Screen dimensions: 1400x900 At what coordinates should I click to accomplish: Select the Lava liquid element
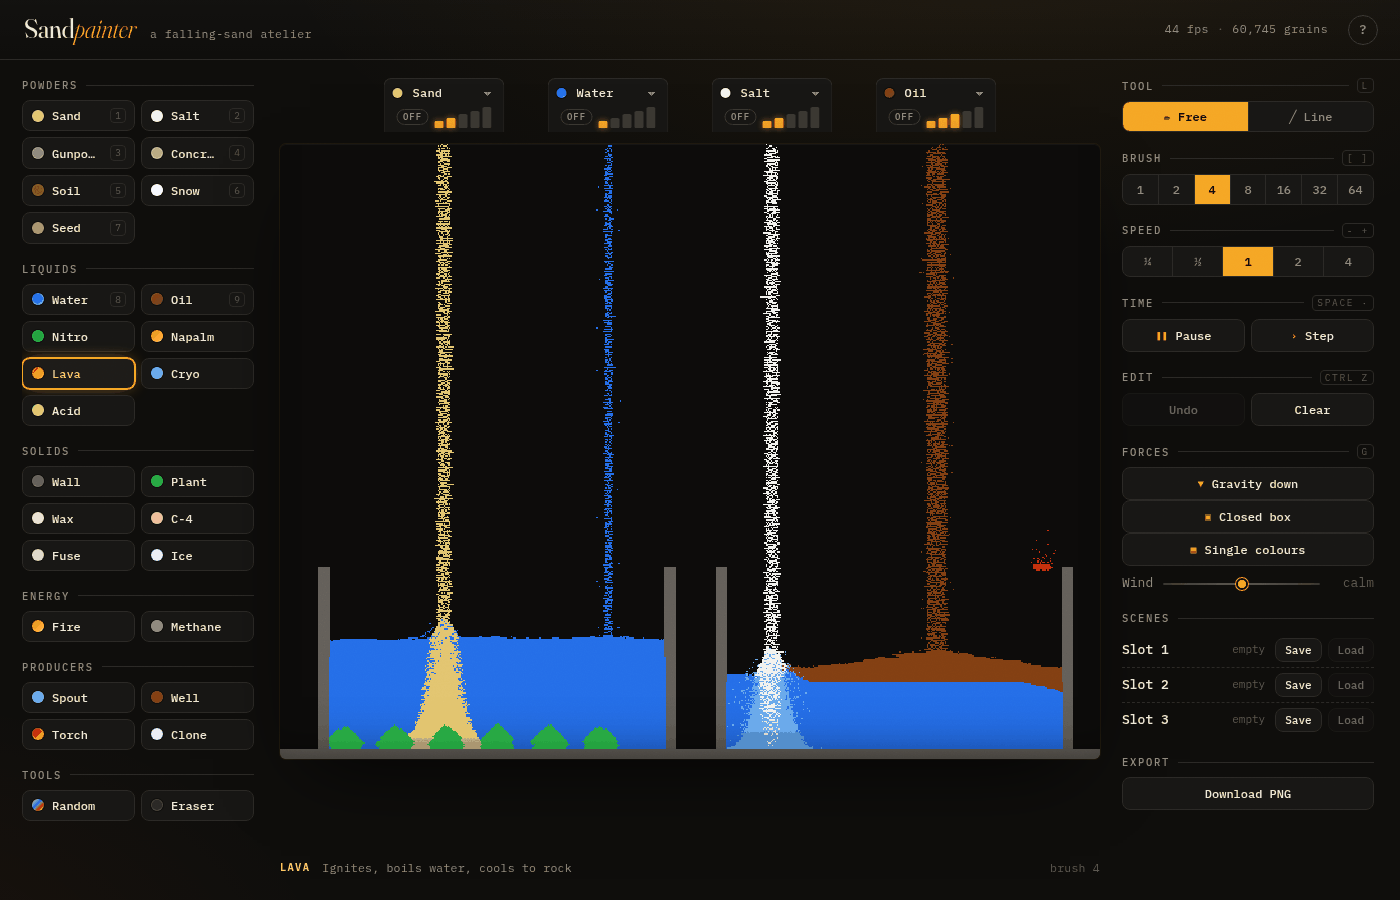point(78,374)
